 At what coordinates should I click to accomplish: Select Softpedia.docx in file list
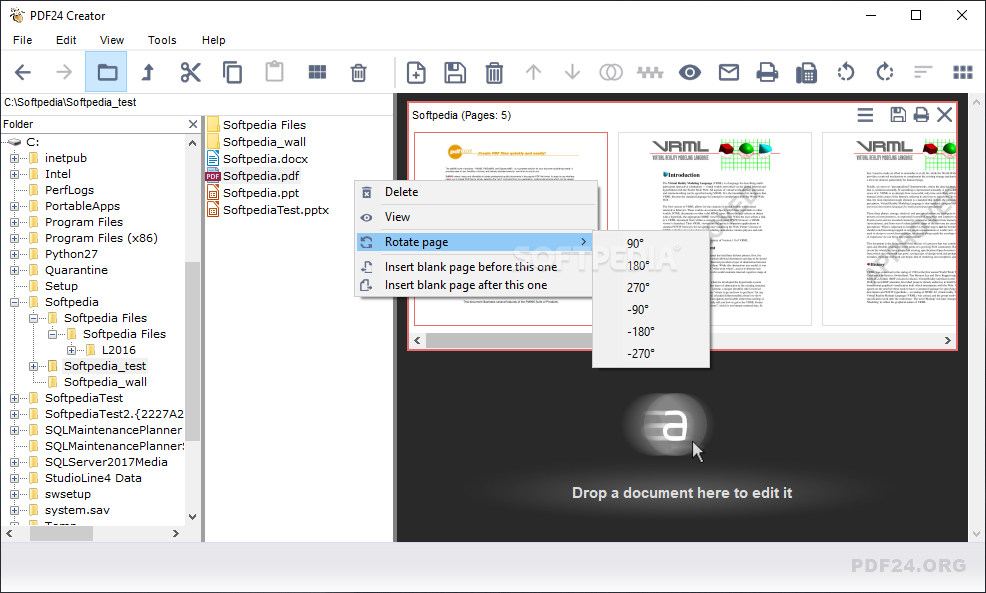pos(265,159)
